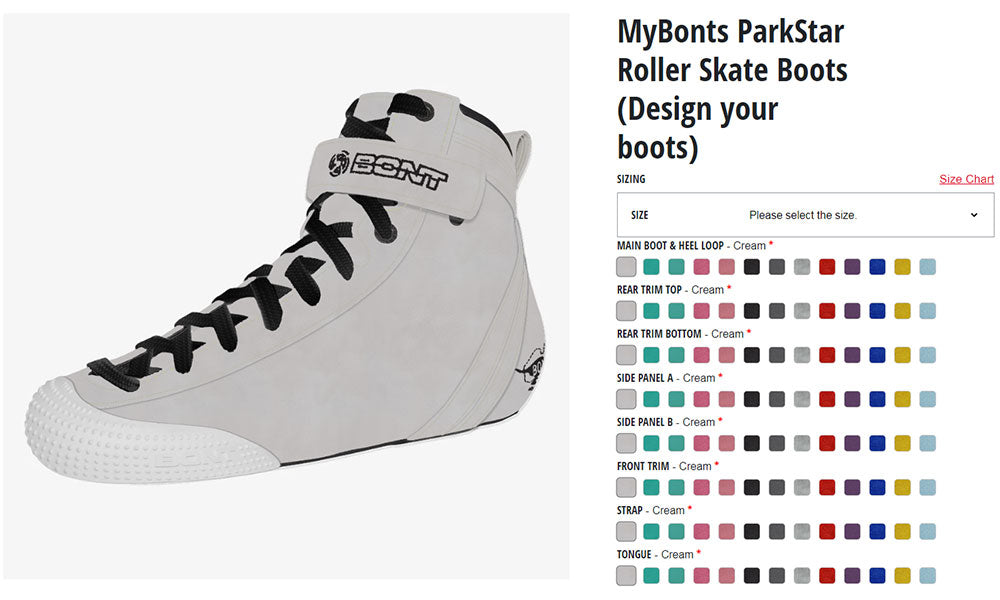Viewport: 1000px width, 600px height.
Task: Select light blue swatch for Front Trim
Action: [x=927, y=487]
